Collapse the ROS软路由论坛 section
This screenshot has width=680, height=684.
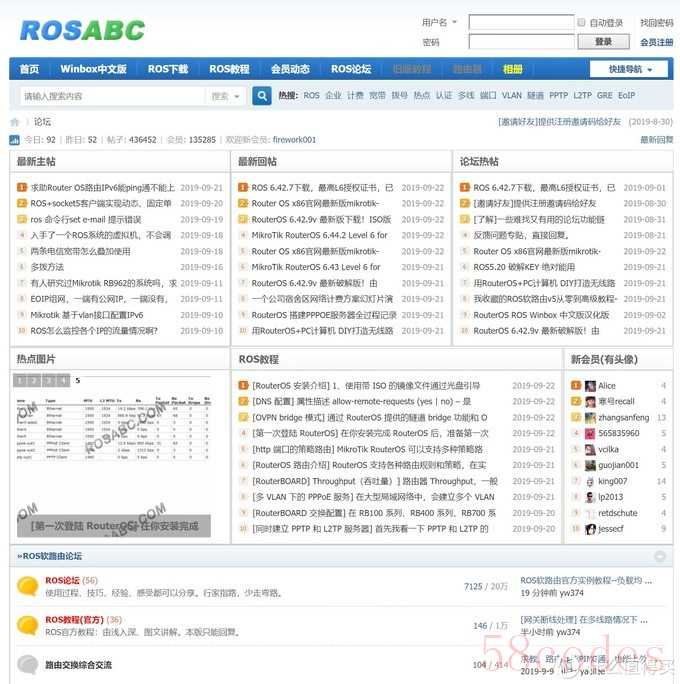coord(660,556)
